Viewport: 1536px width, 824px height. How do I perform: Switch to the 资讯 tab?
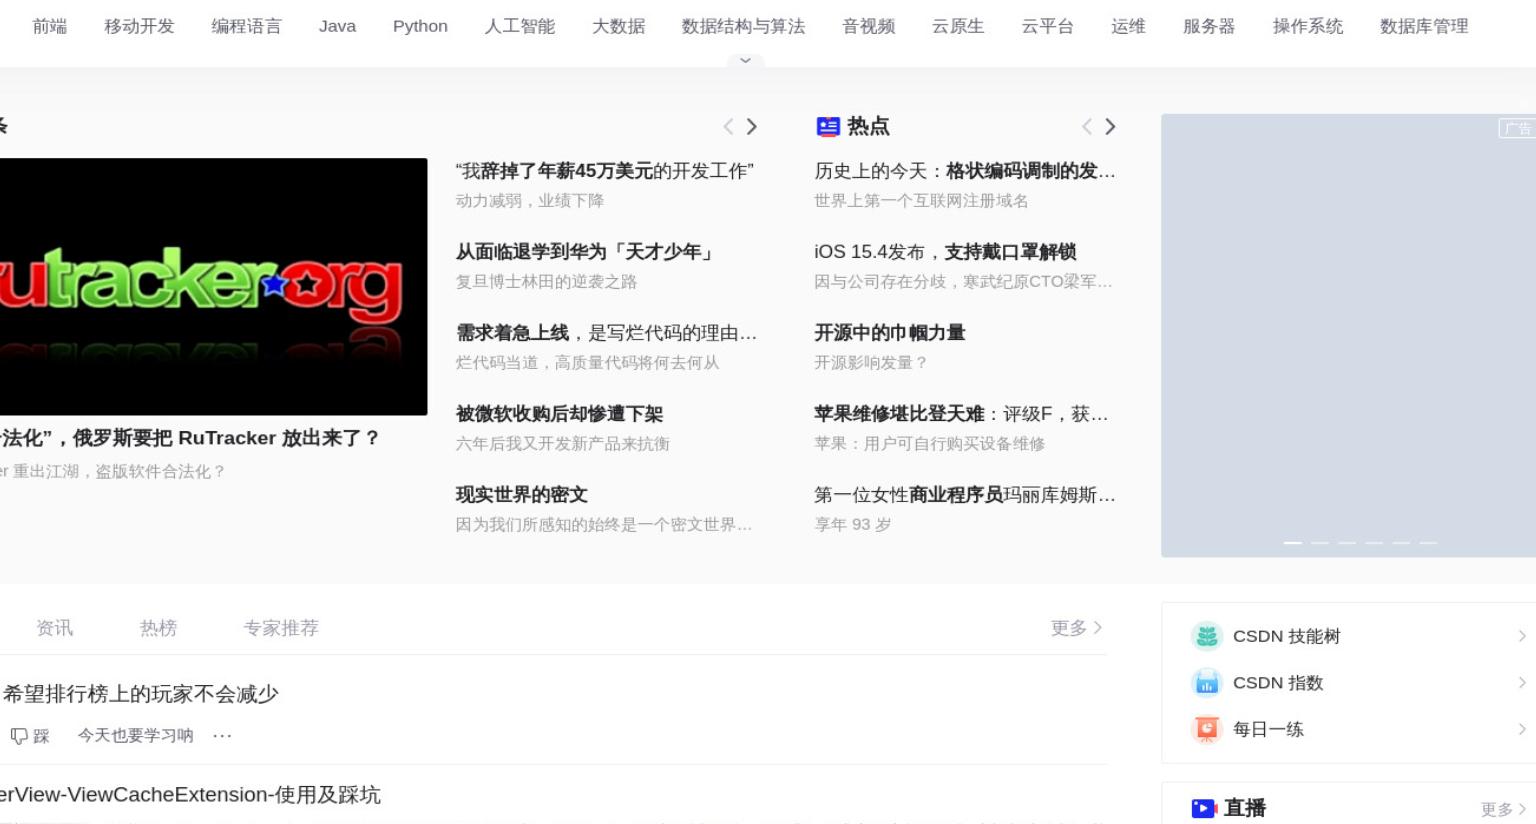[x=54, y=628]
